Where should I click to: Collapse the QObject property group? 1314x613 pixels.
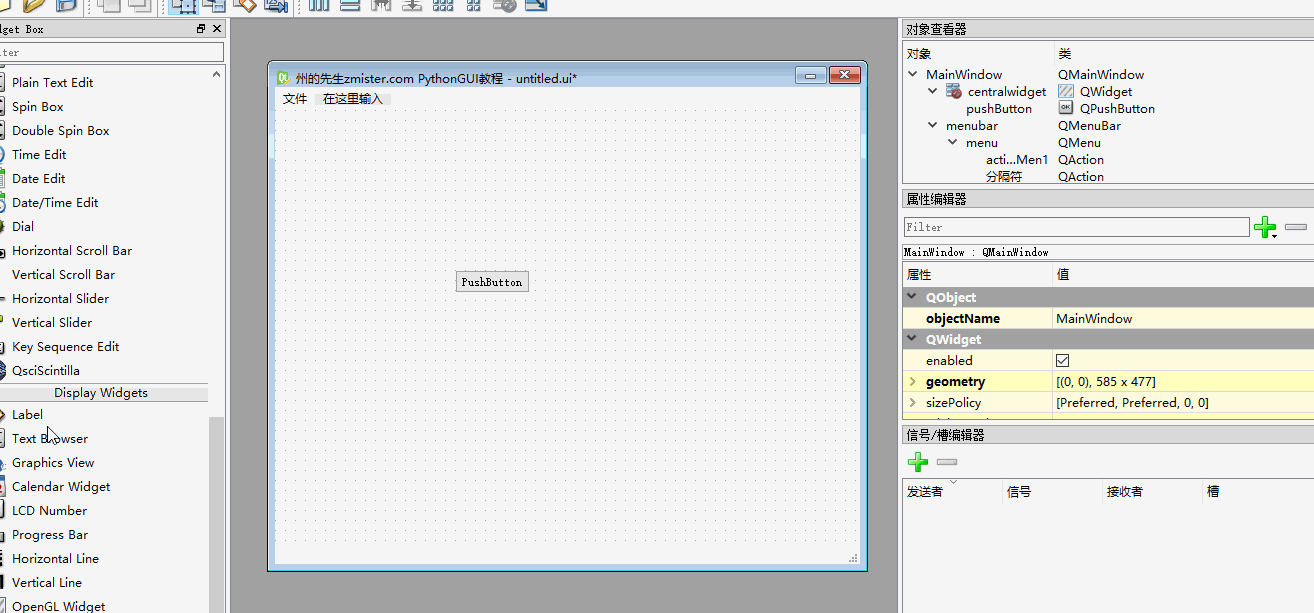point(911,297)
